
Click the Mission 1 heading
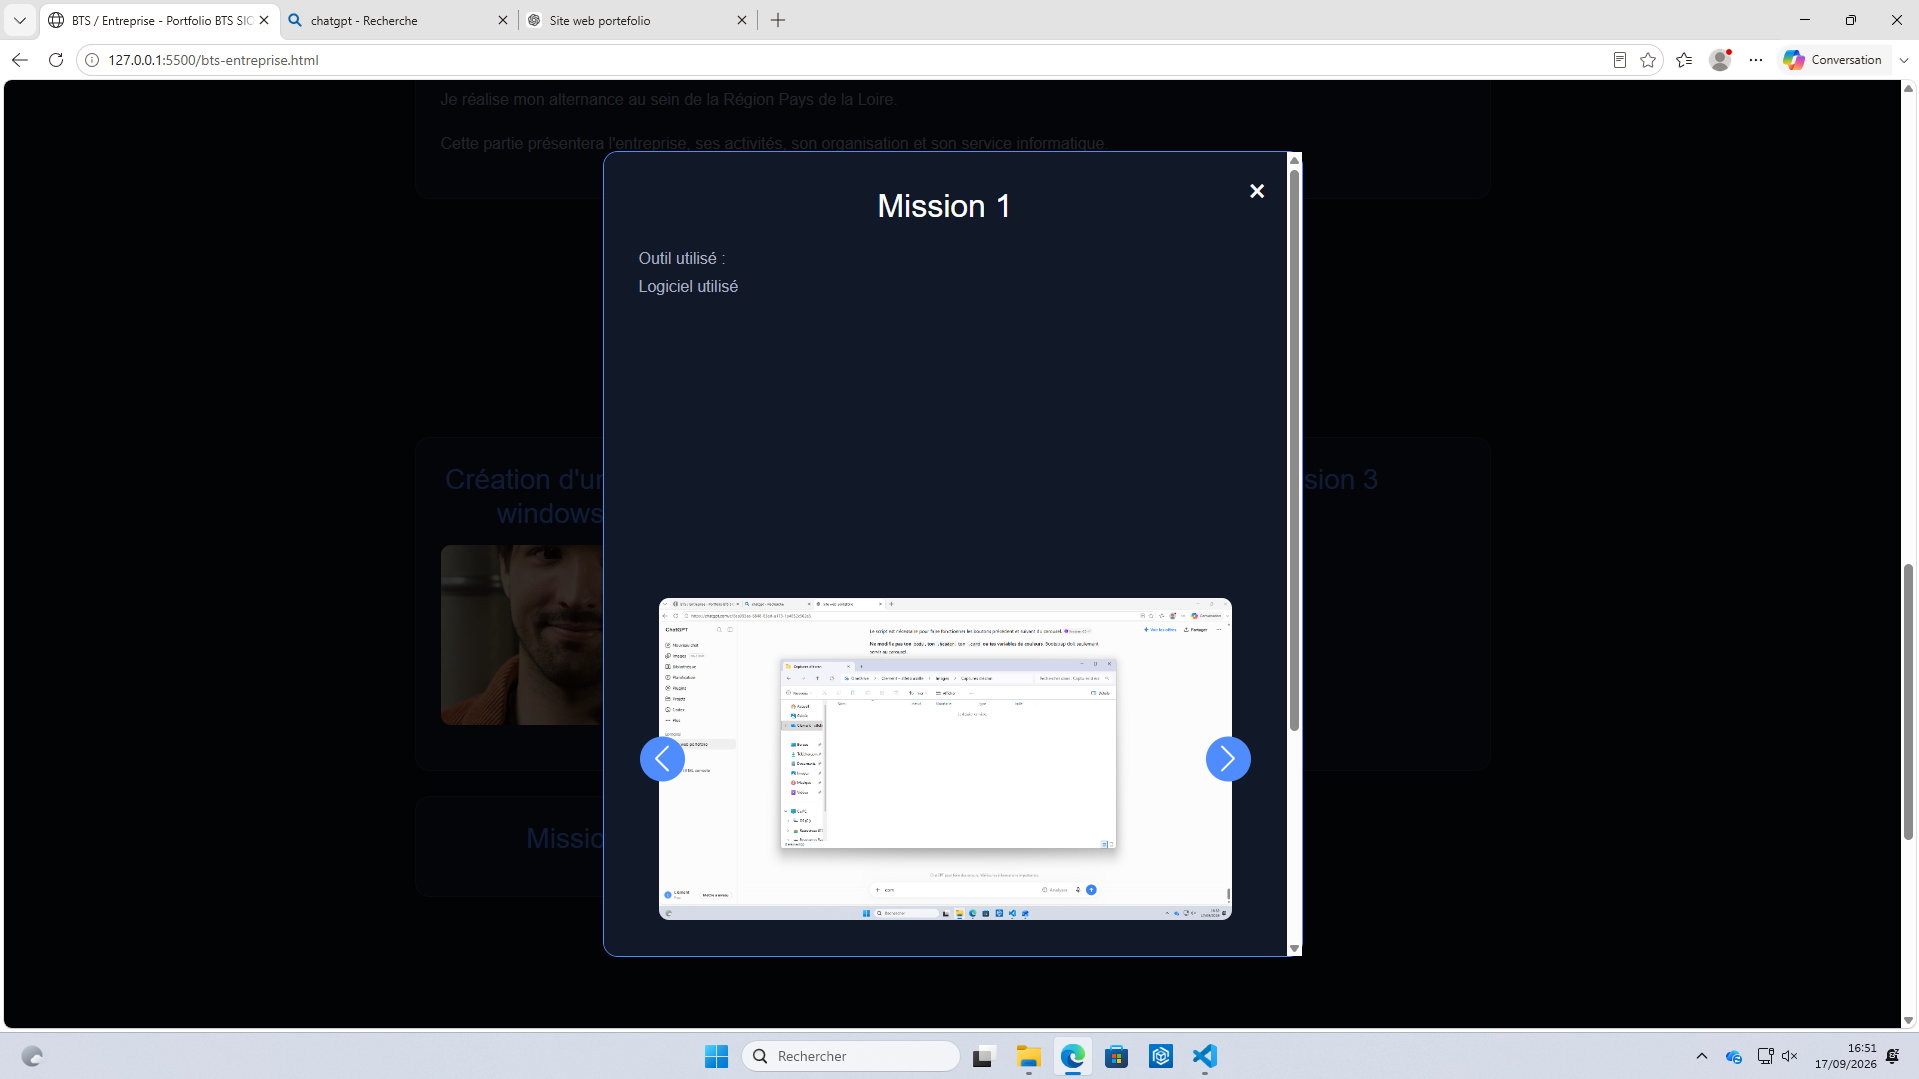944,206
